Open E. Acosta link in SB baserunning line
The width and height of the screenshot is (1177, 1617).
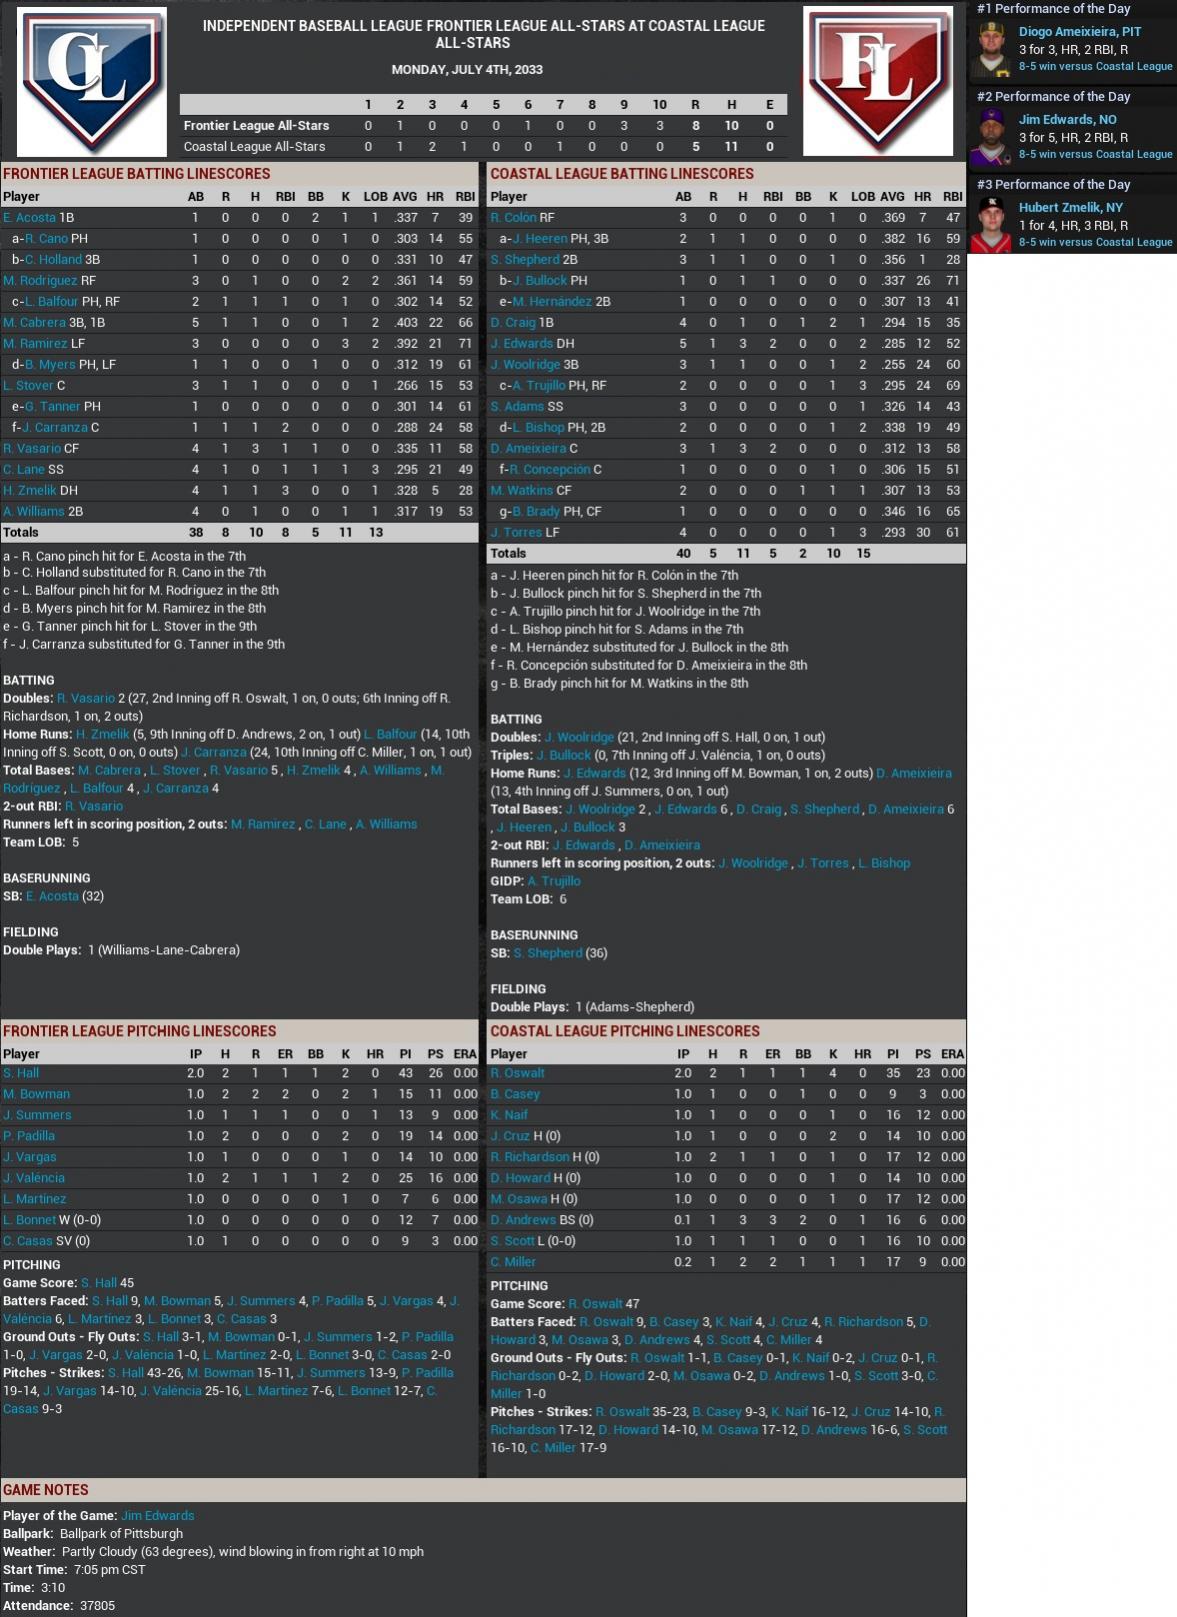coord(52,896)
